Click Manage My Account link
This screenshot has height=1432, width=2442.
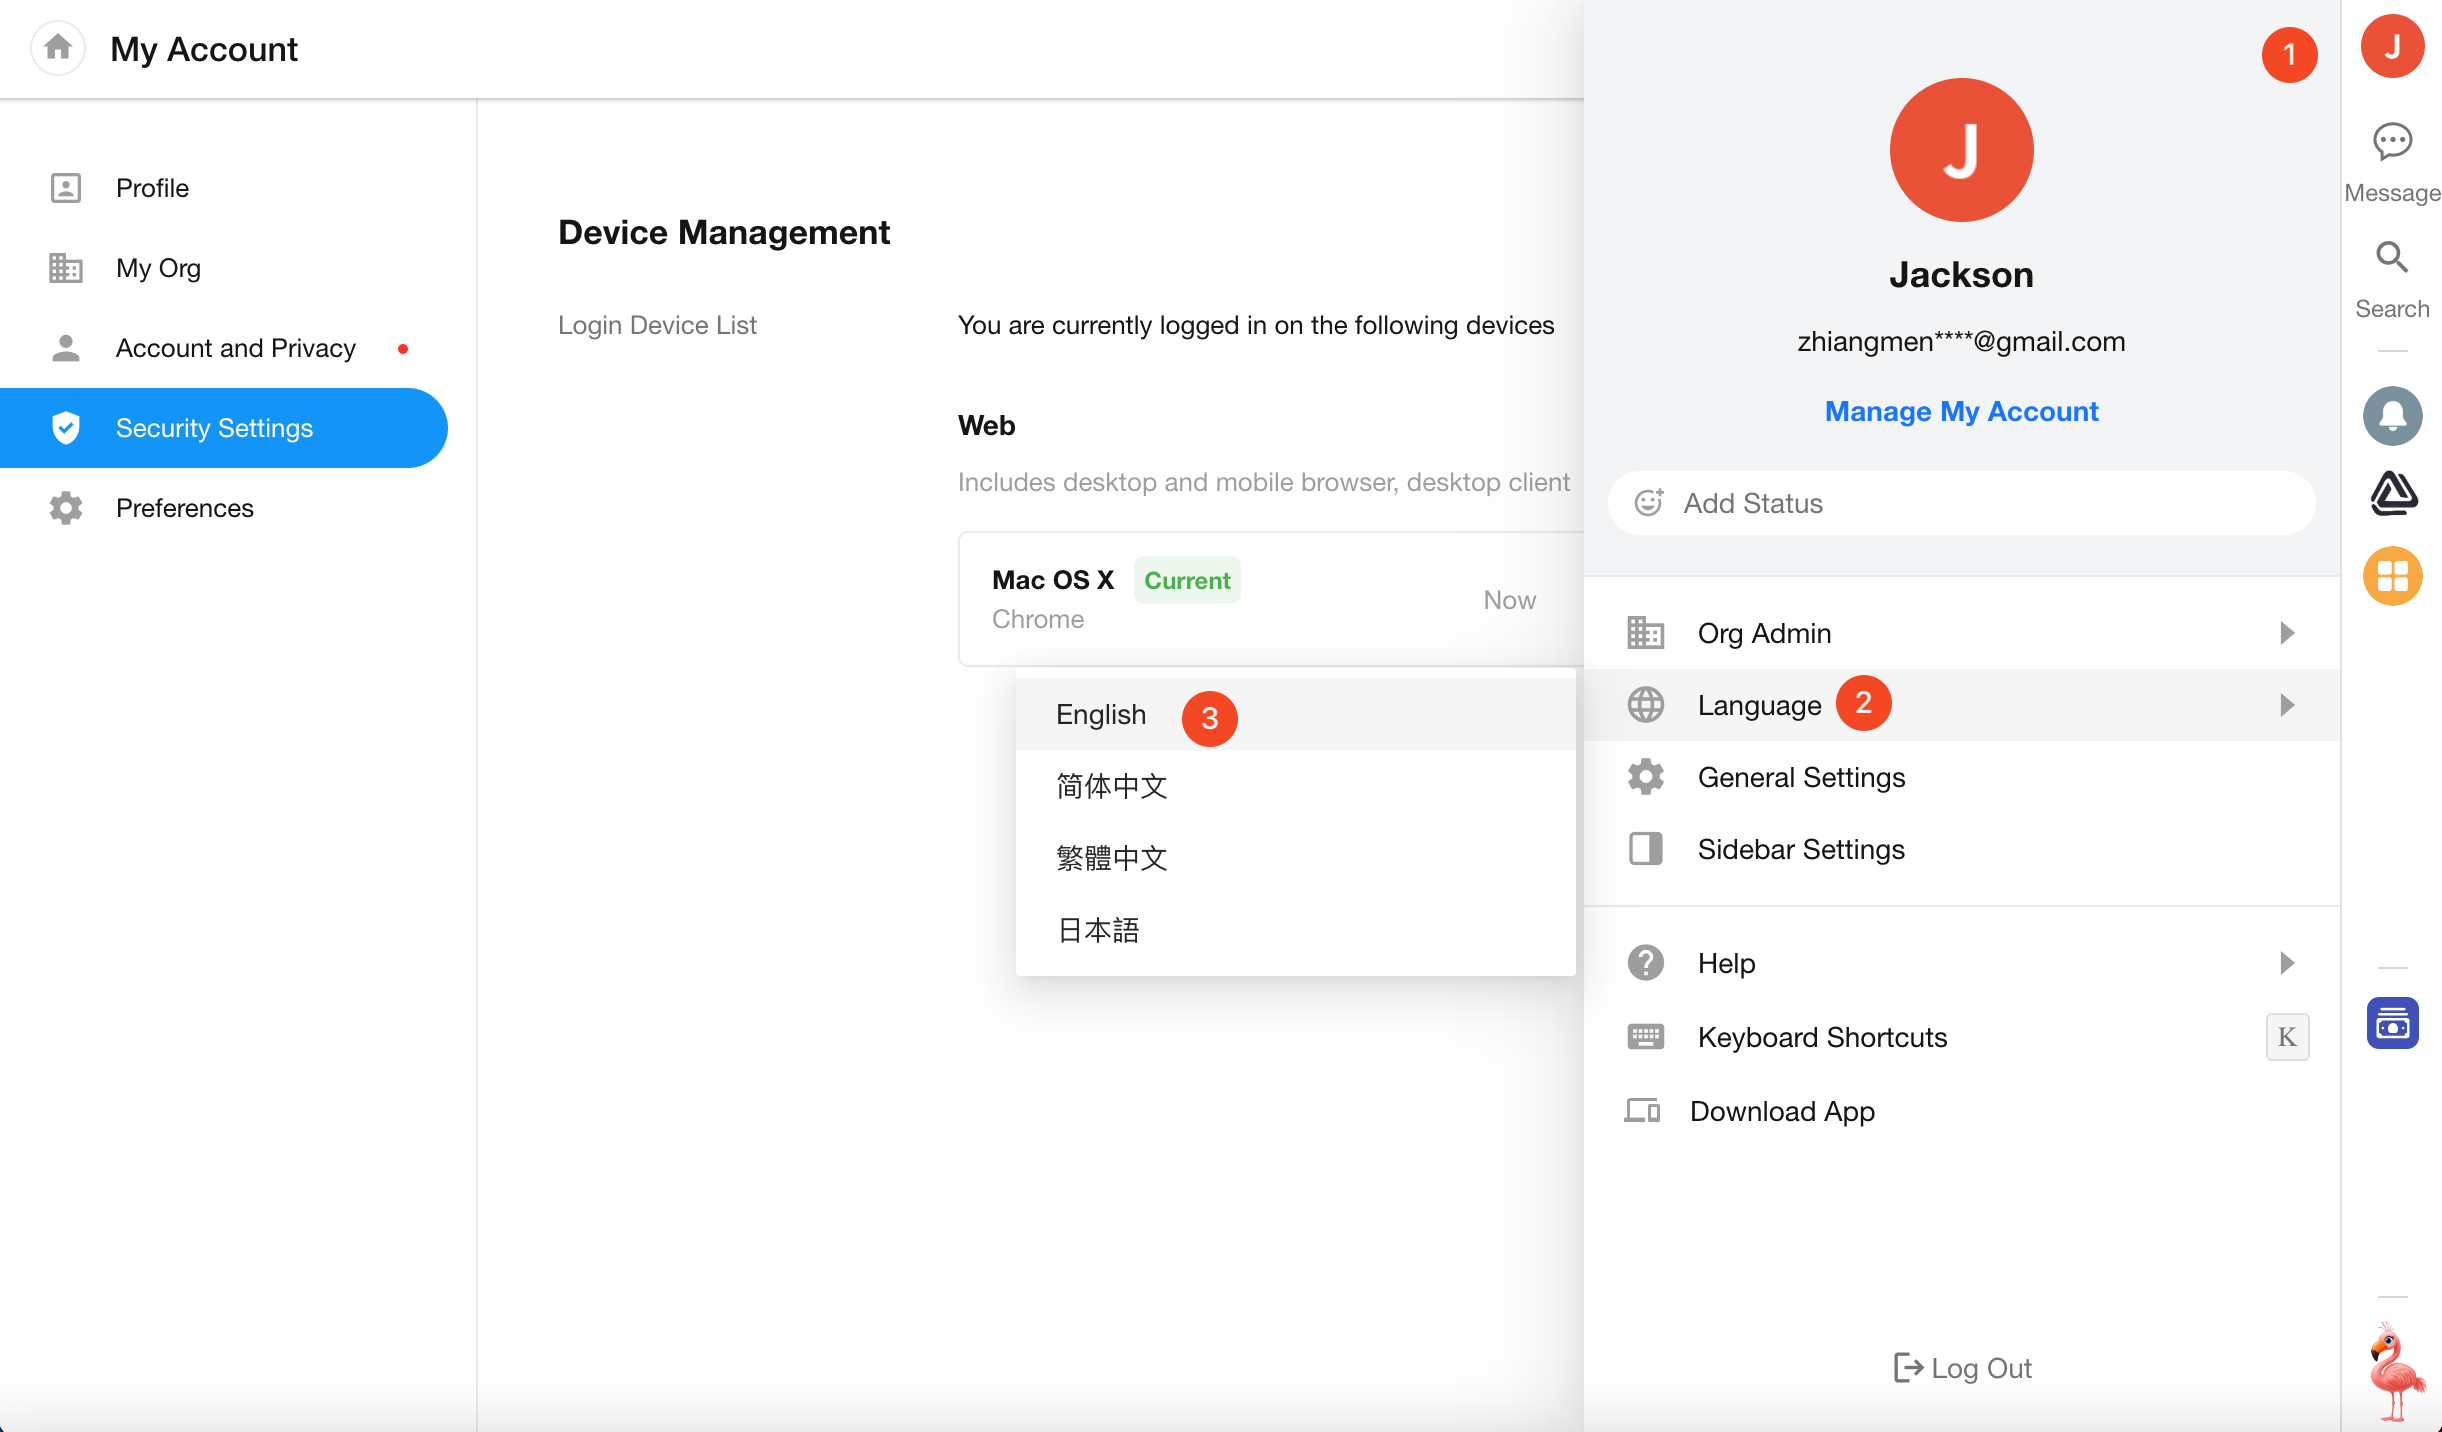tap(1961, 411)
